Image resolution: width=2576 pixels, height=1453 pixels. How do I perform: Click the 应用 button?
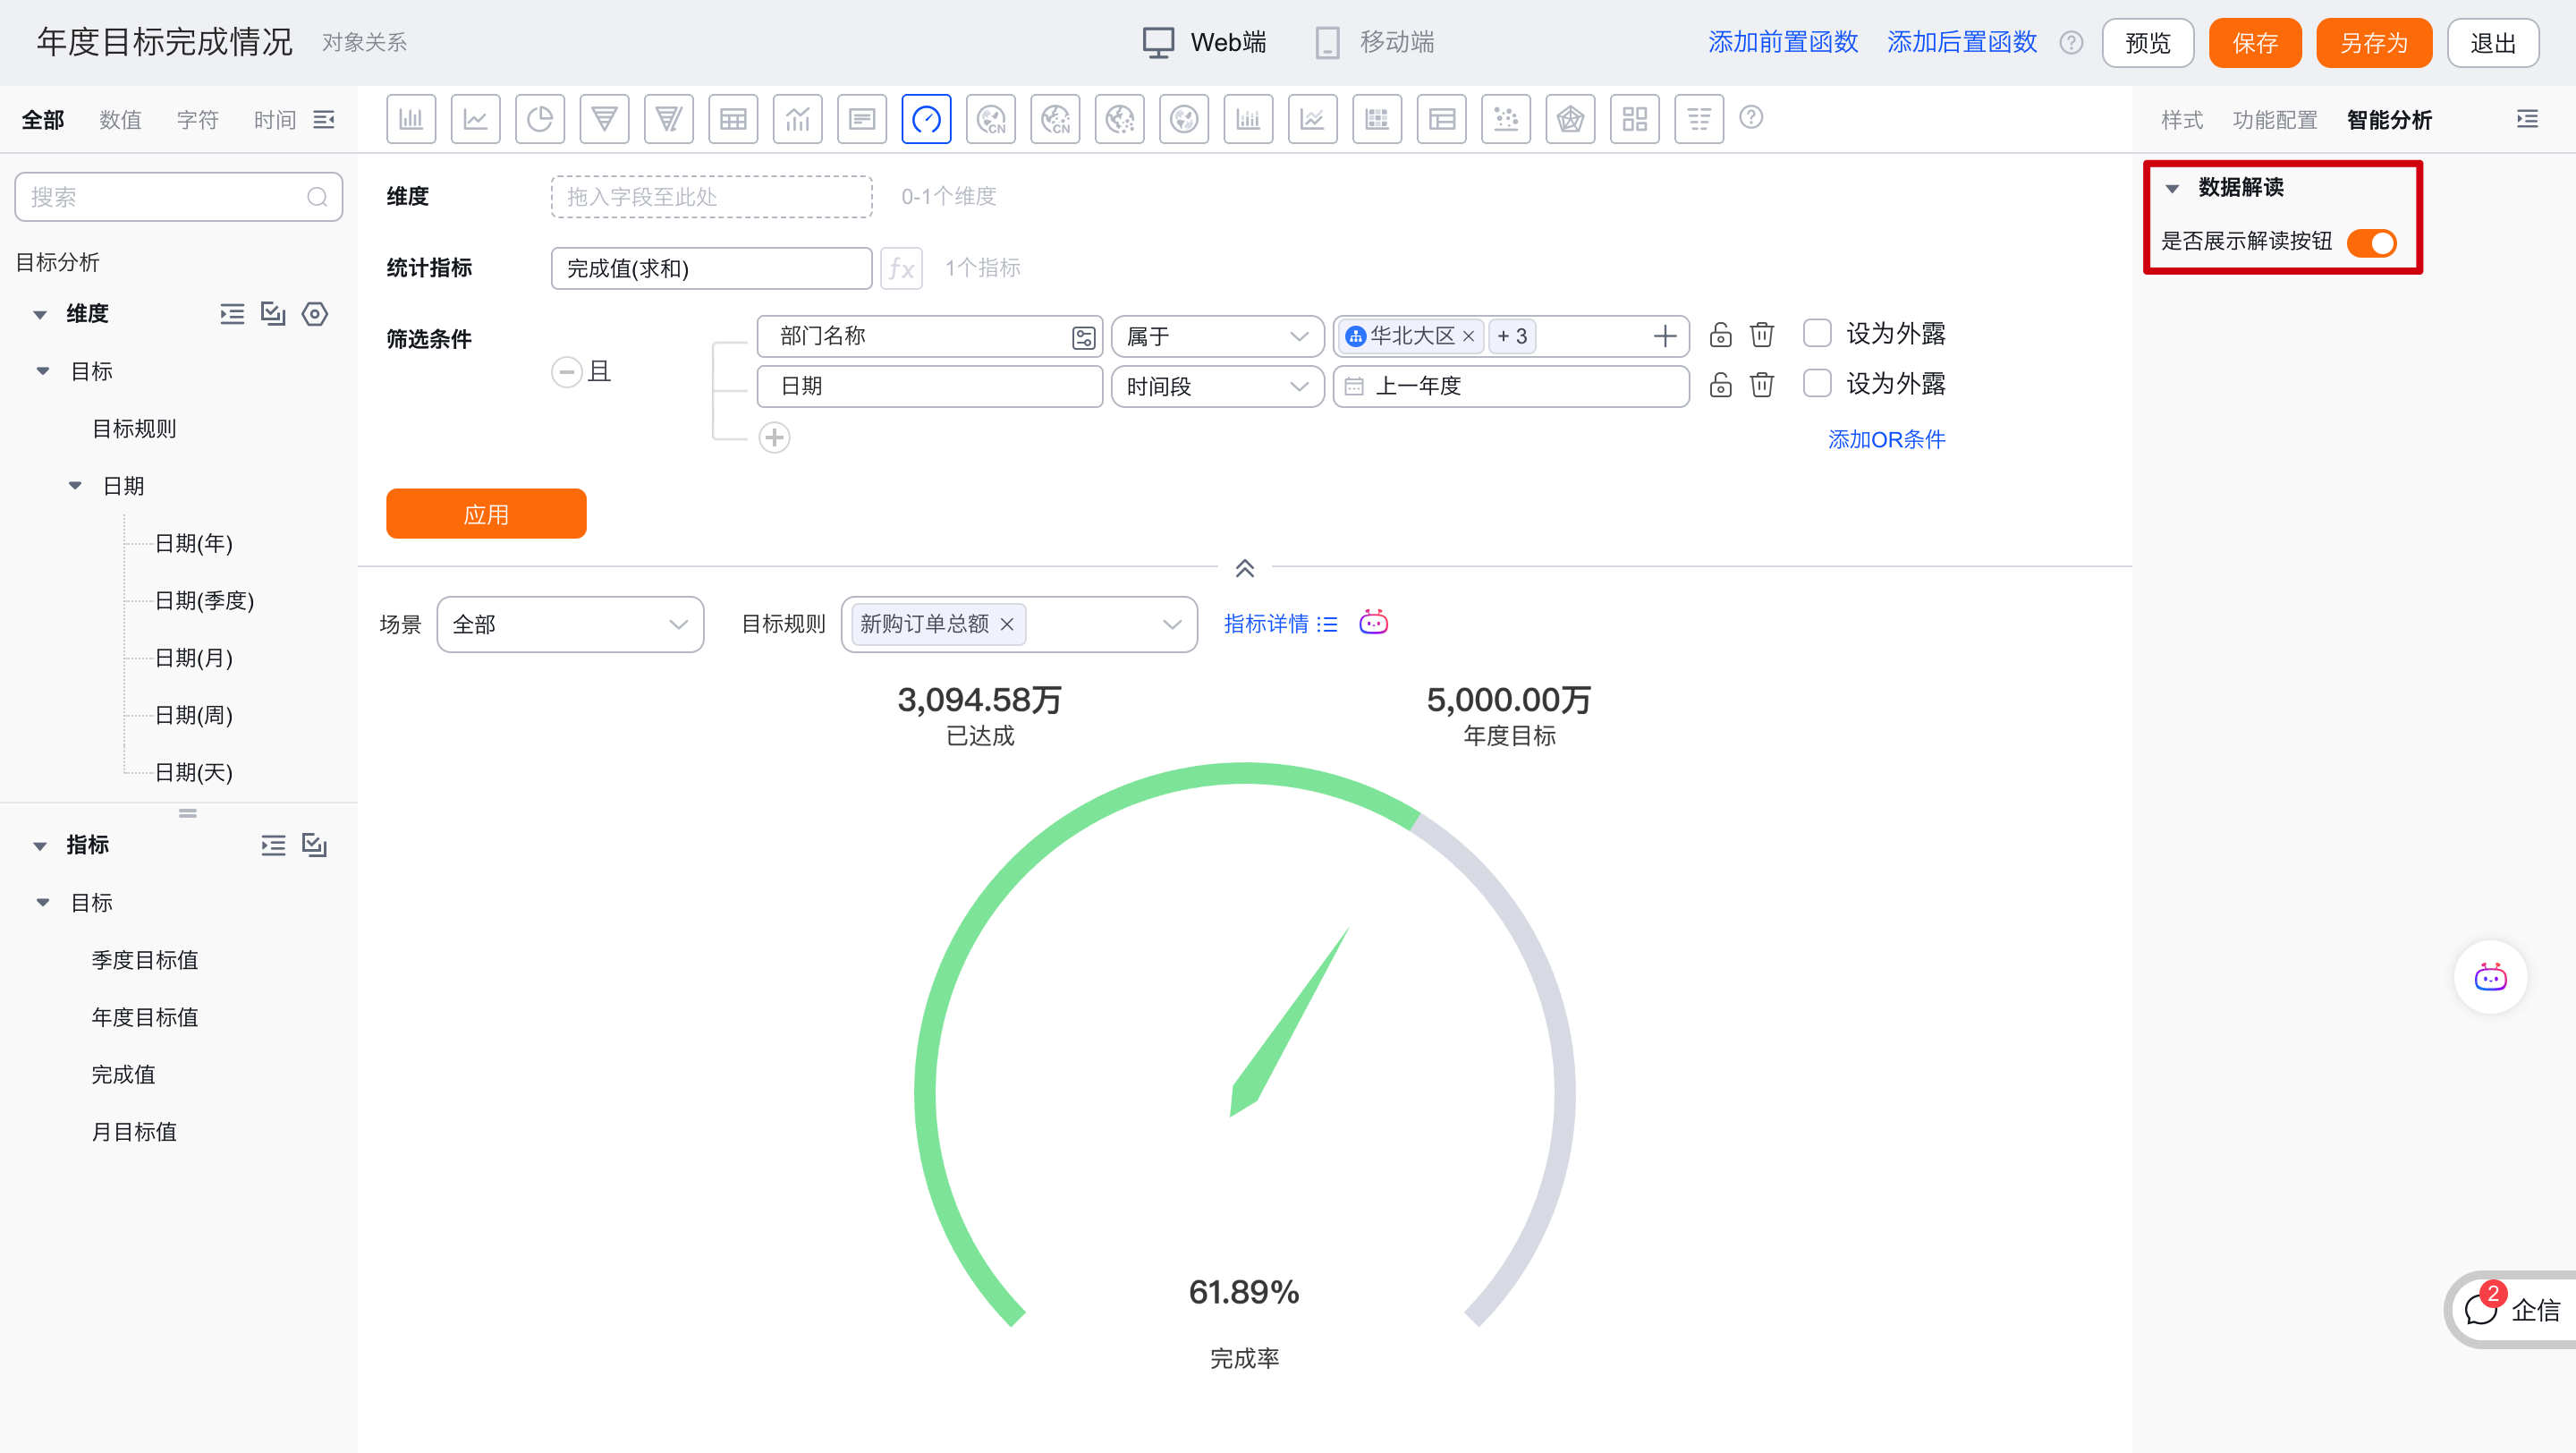486,514
